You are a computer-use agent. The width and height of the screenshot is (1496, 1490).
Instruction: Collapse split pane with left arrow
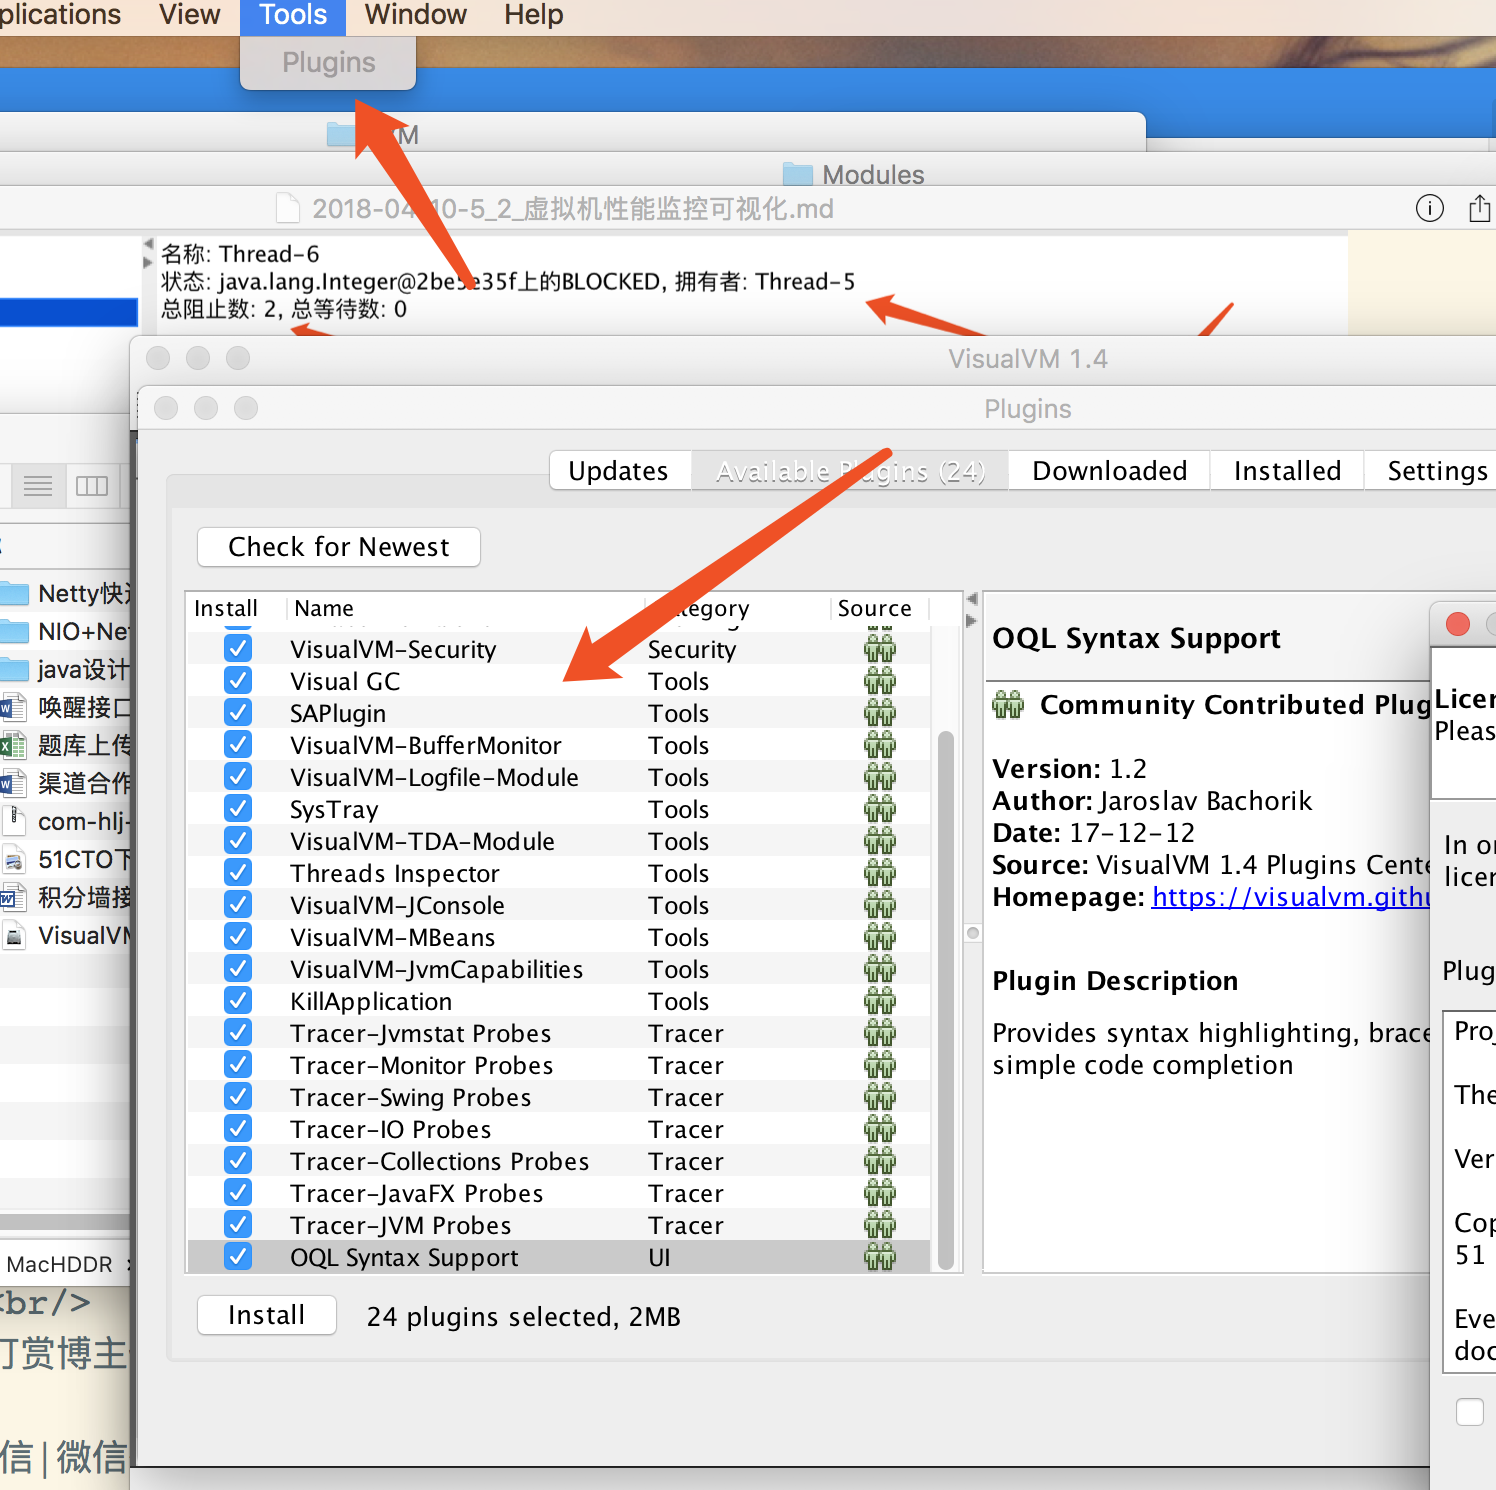tap(972, 599)
